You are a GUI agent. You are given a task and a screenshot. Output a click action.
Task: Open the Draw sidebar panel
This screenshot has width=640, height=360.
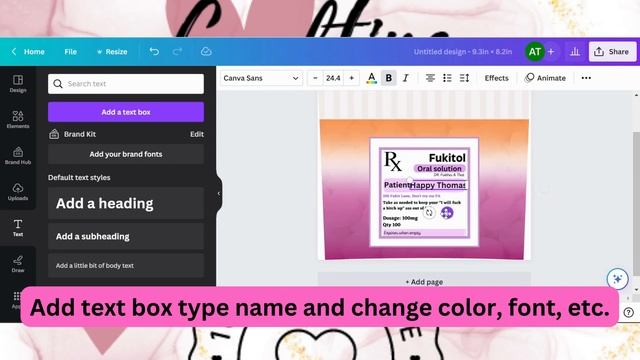(18, 264)
